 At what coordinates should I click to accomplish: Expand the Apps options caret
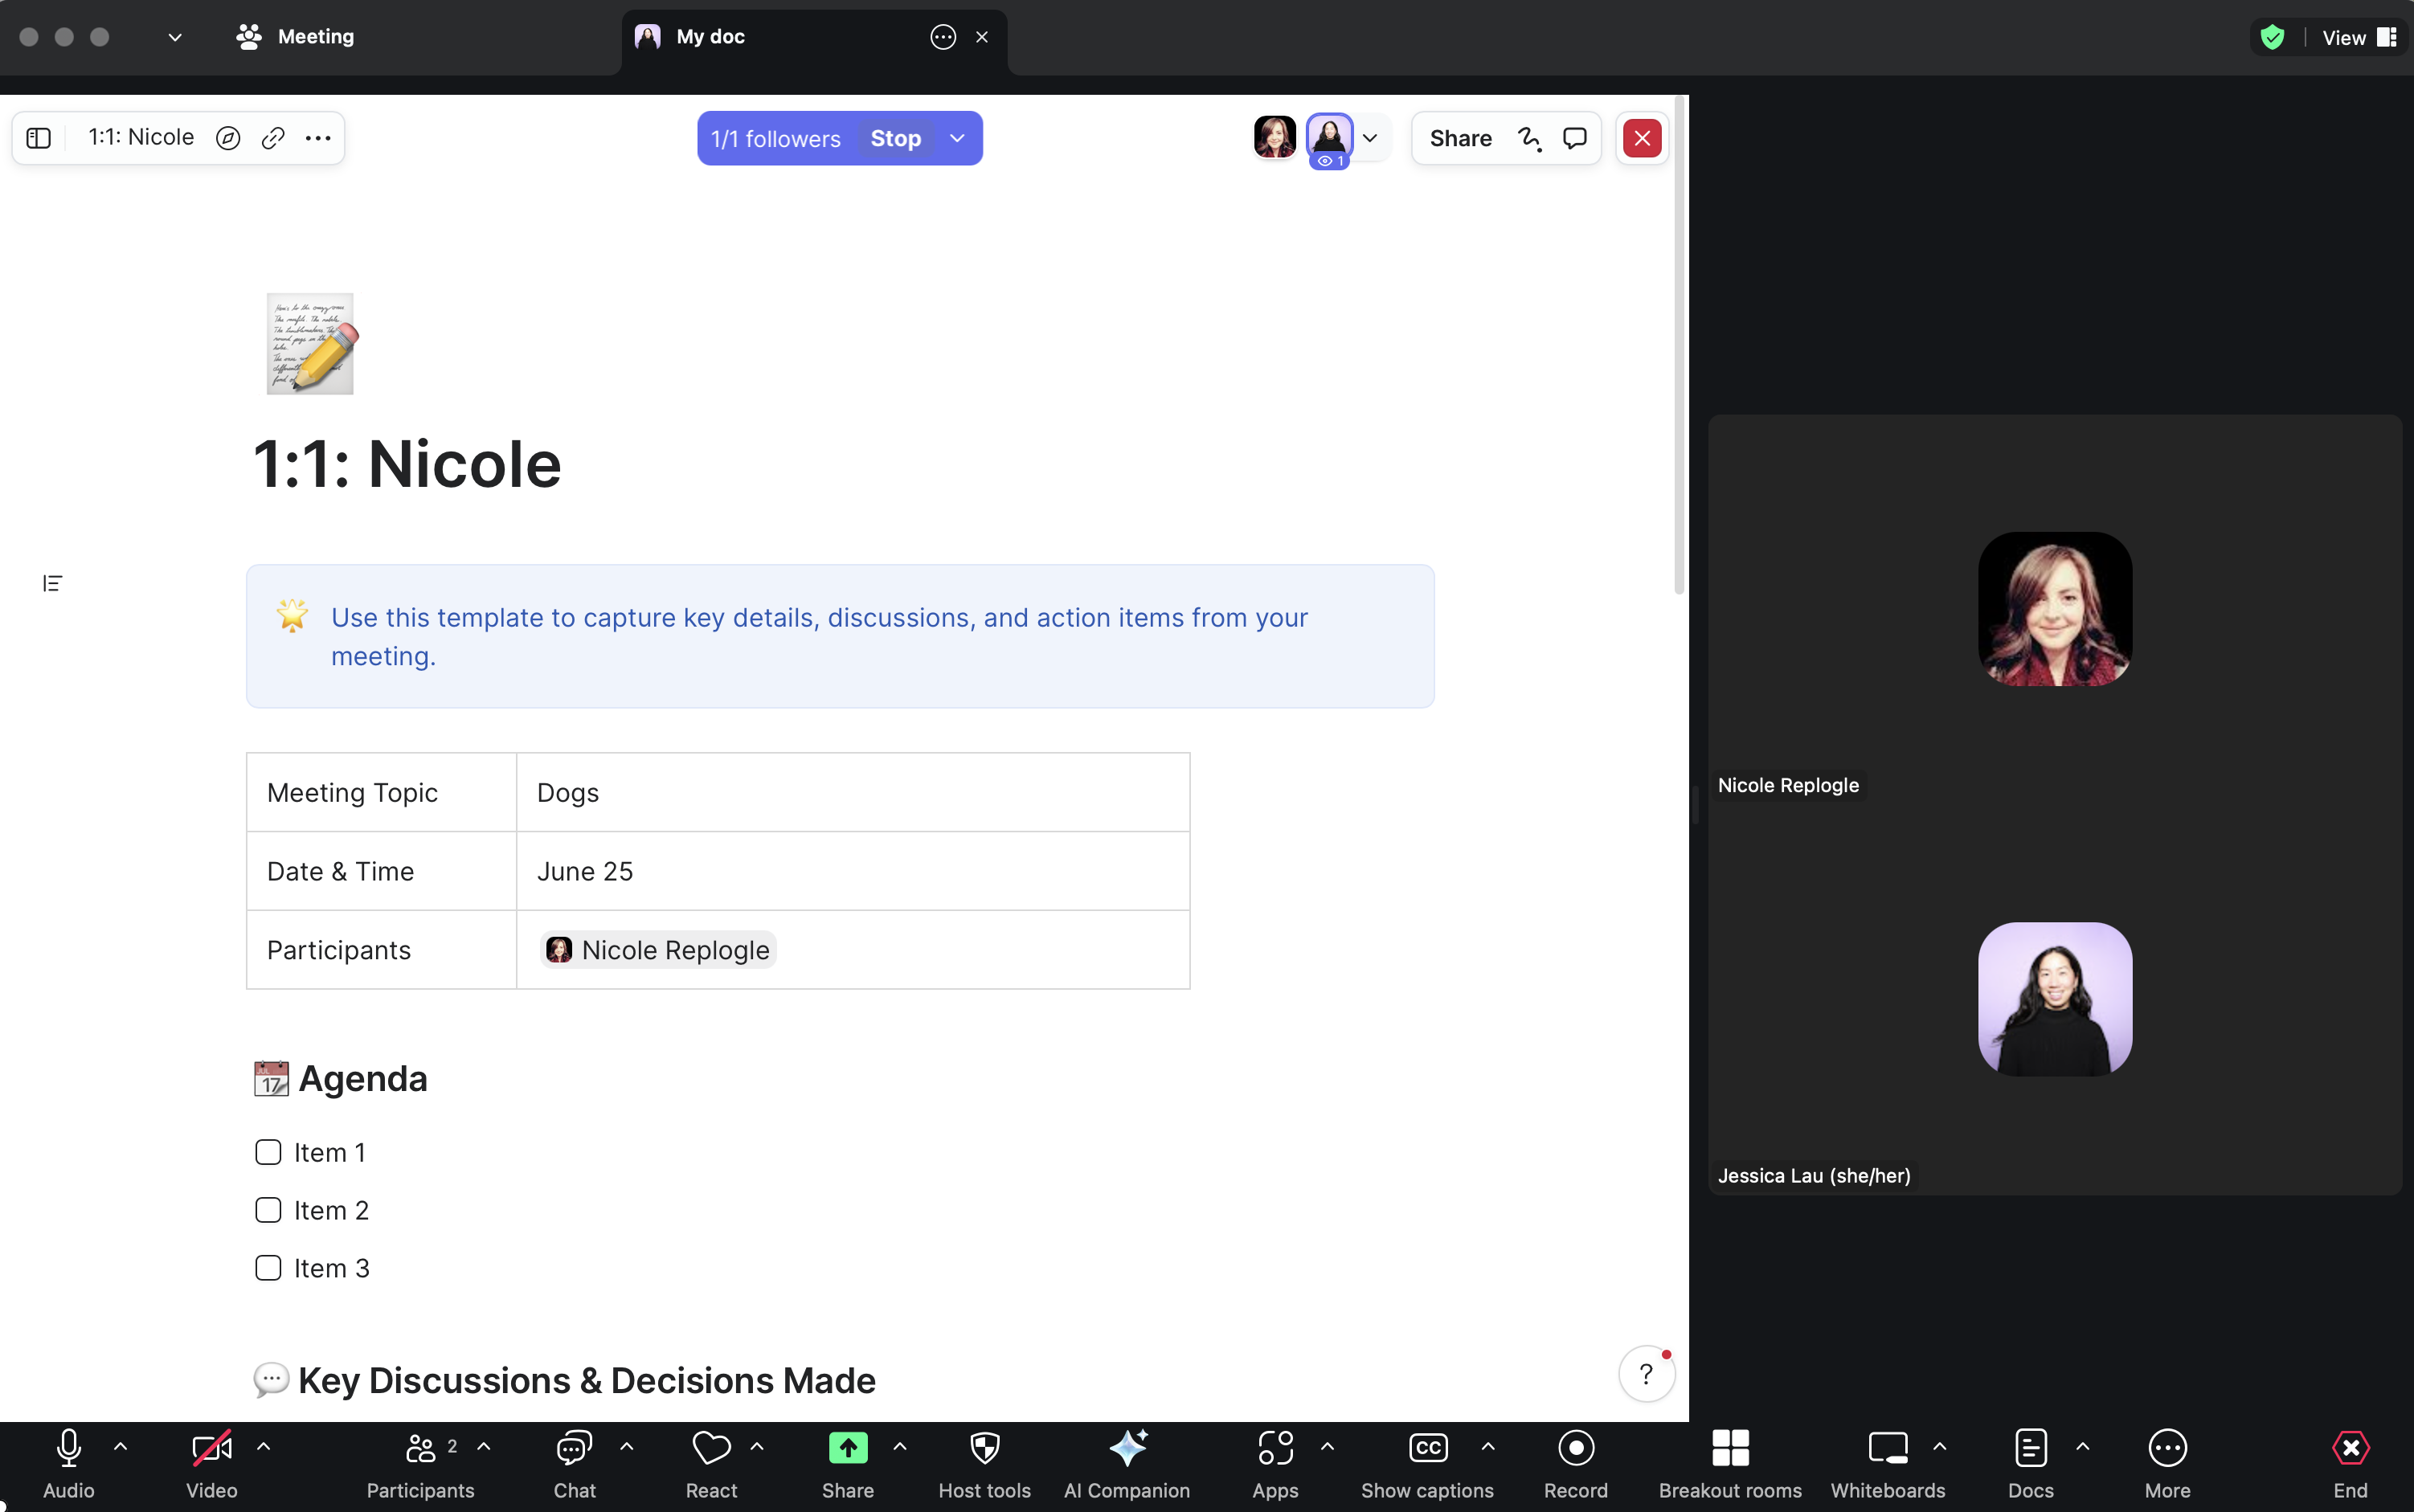[x=1328, y=1446]
